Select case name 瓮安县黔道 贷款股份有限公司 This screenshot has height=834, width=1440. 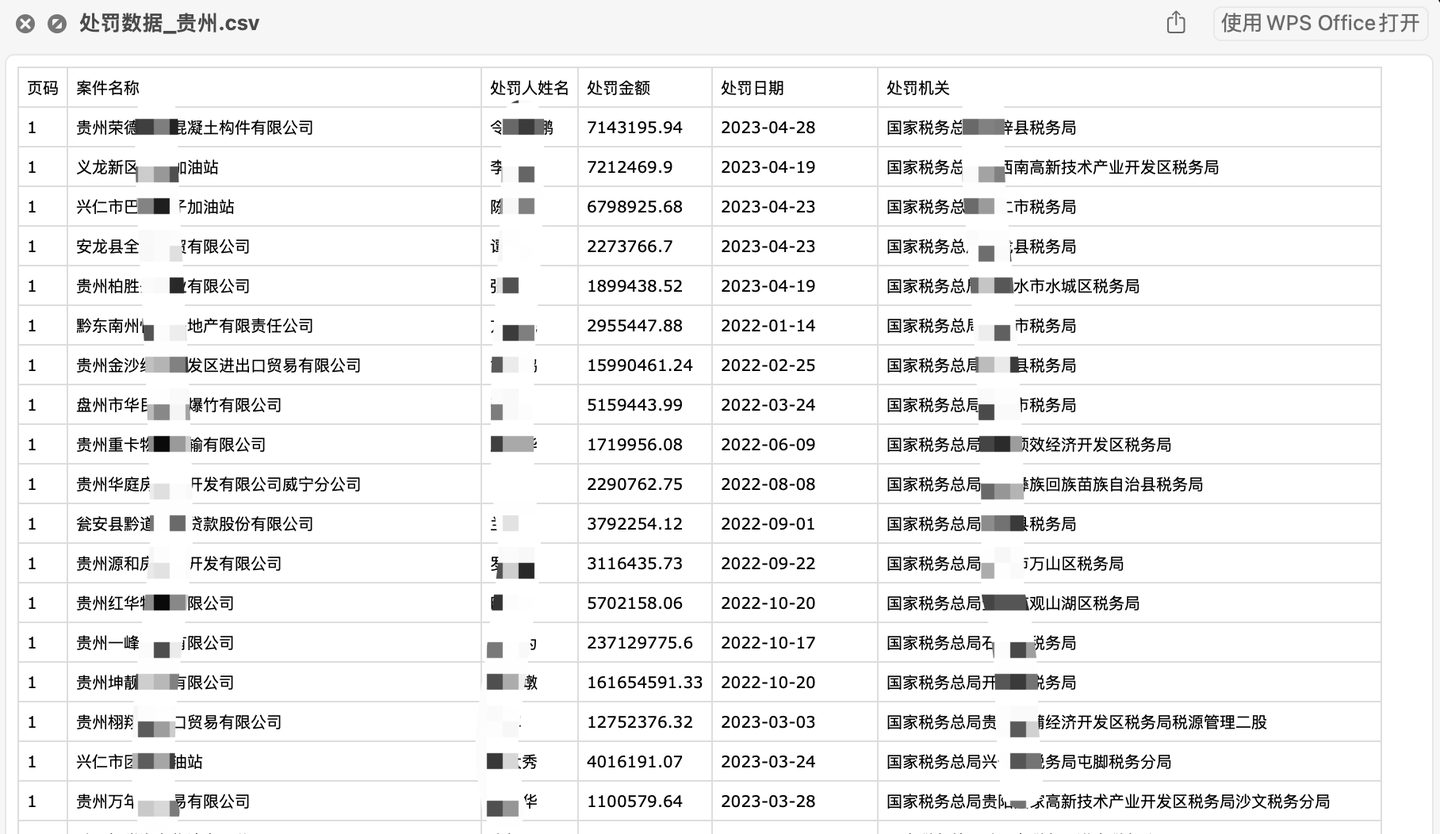[274, 524]
